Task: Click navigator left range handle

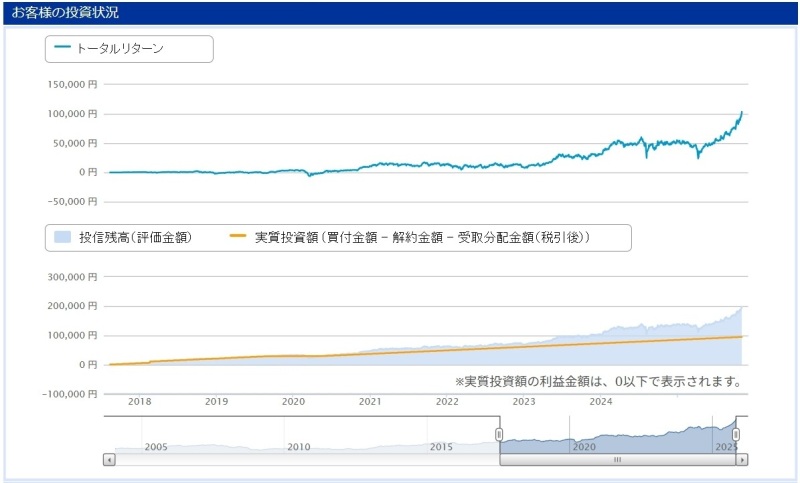Action: coord(499,434)
